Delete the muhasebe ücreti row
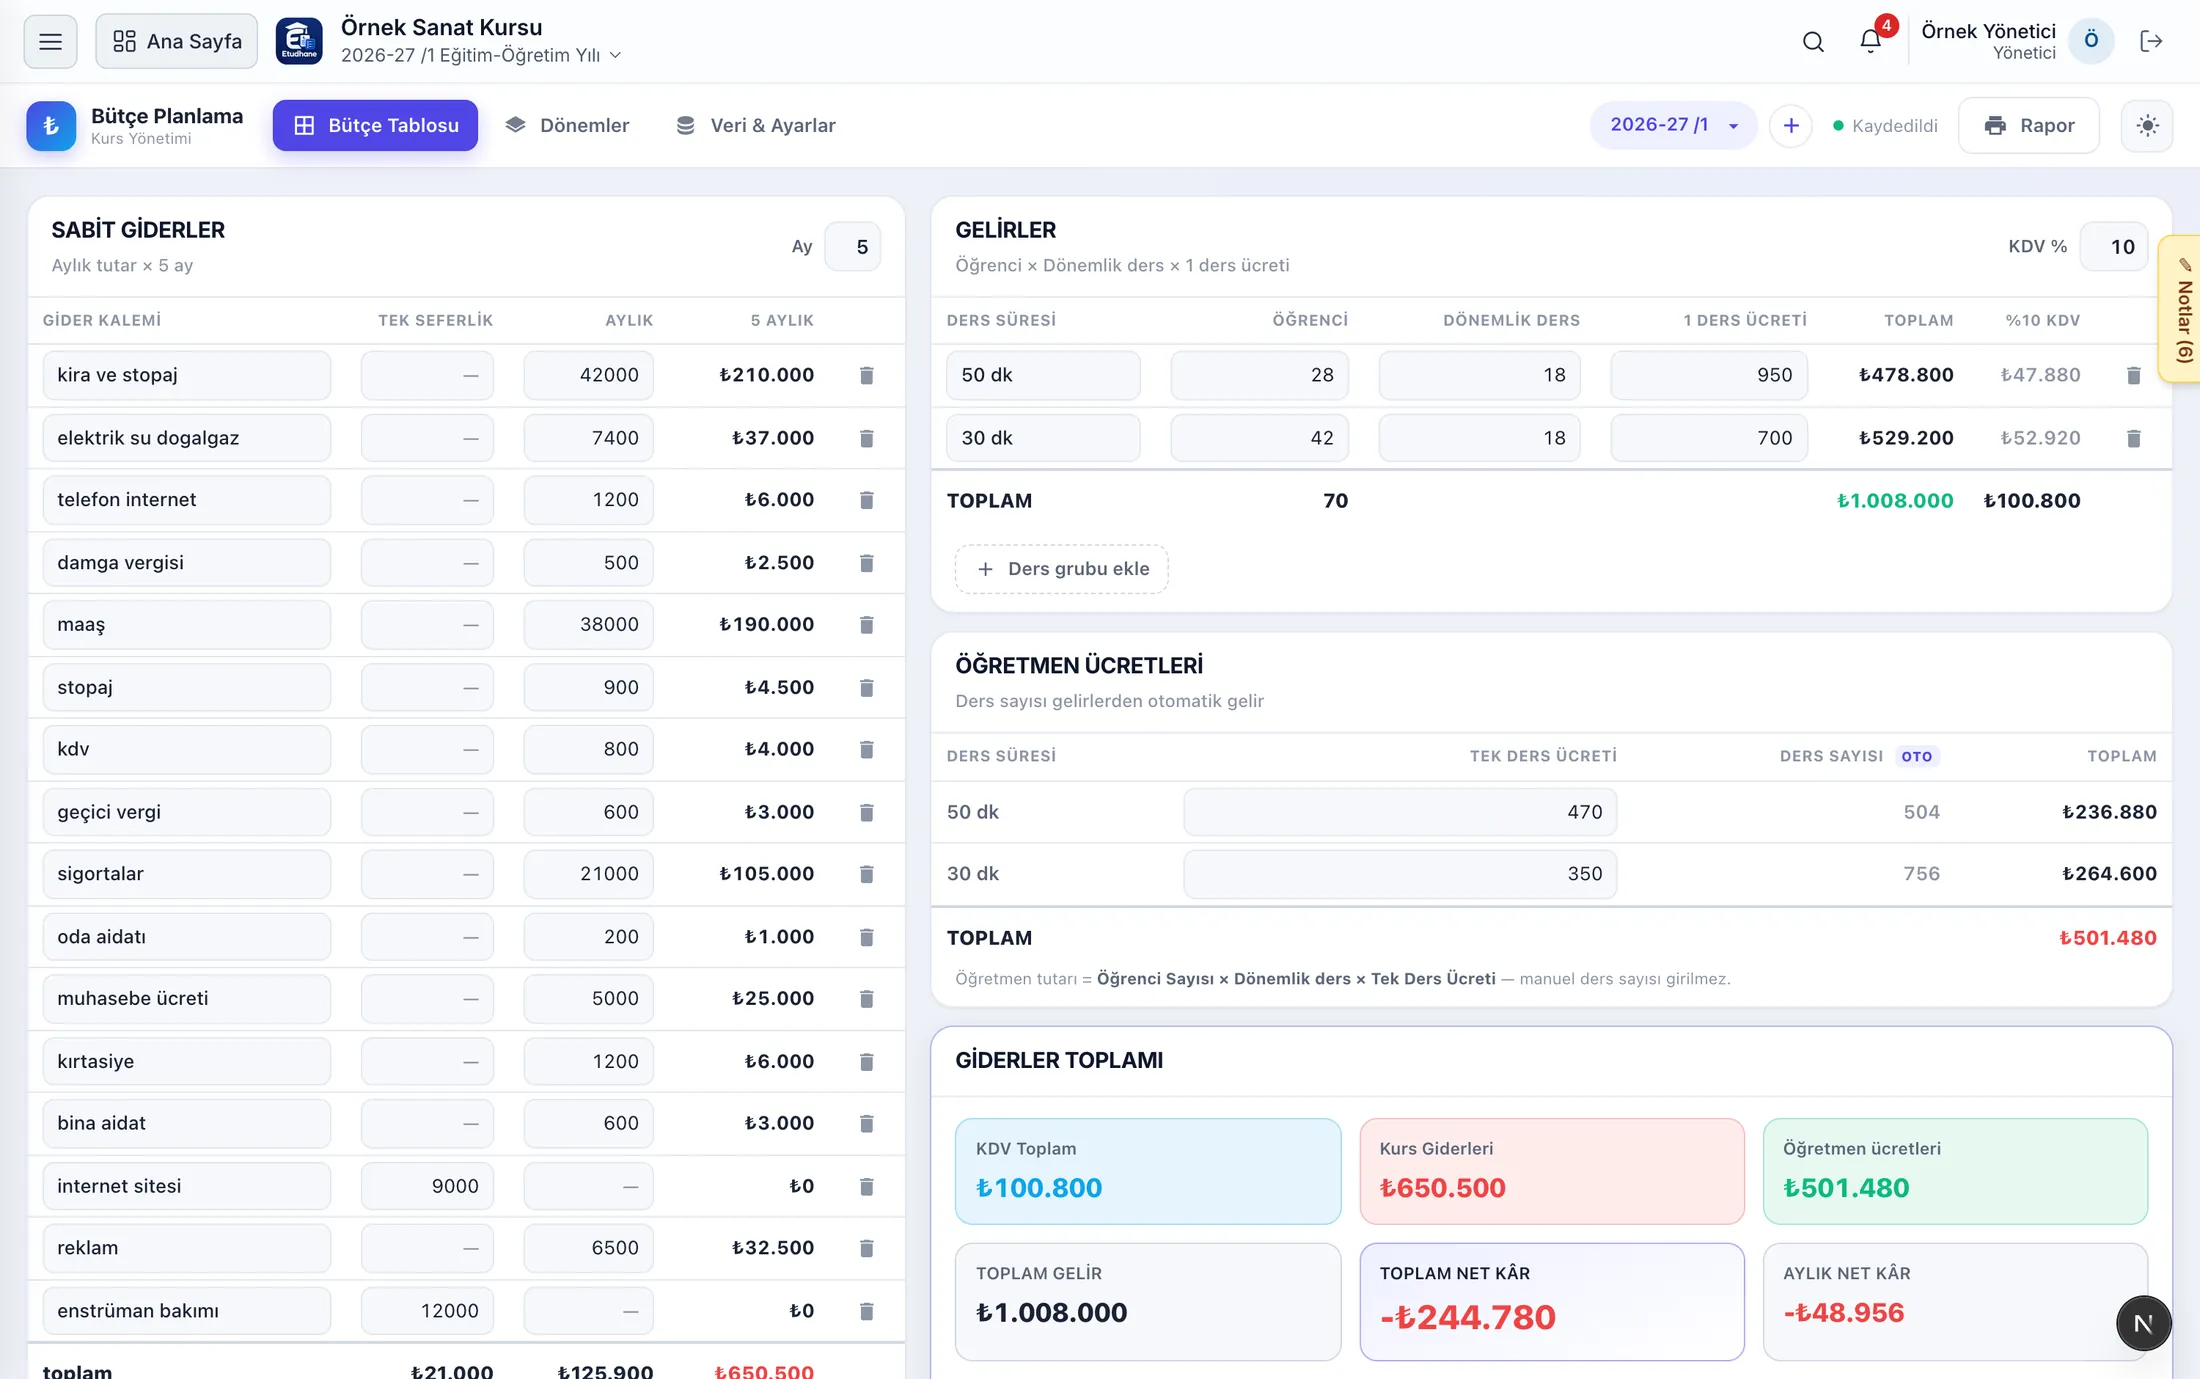This screenshot has width=2200, height=1379. tap(866, 999)
